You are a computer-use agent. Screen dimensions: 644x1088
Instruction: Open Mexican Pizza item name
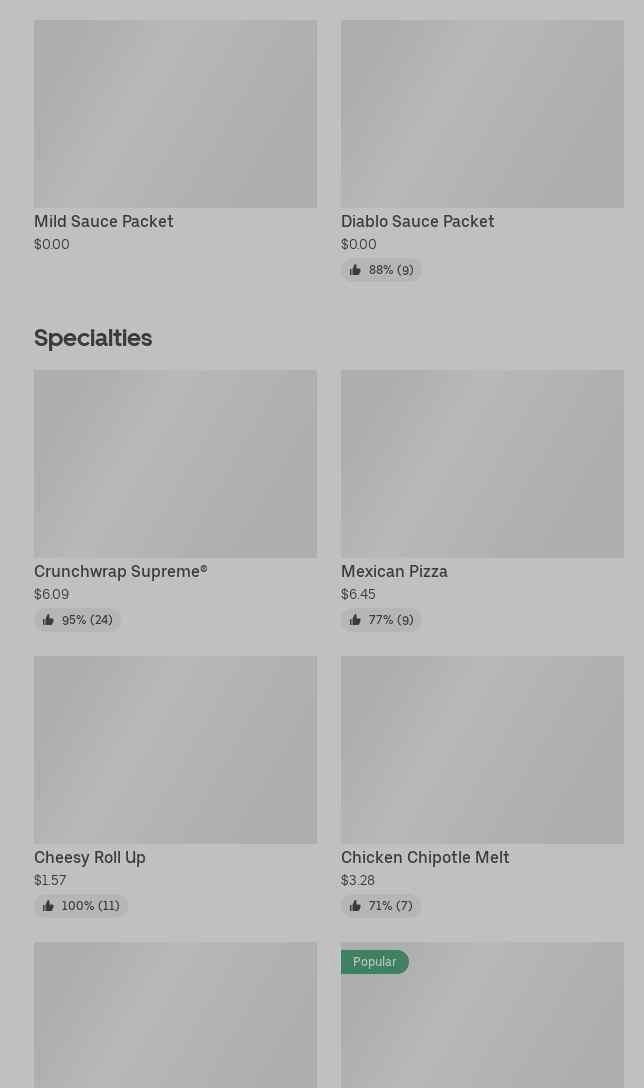tap(394, 571)
